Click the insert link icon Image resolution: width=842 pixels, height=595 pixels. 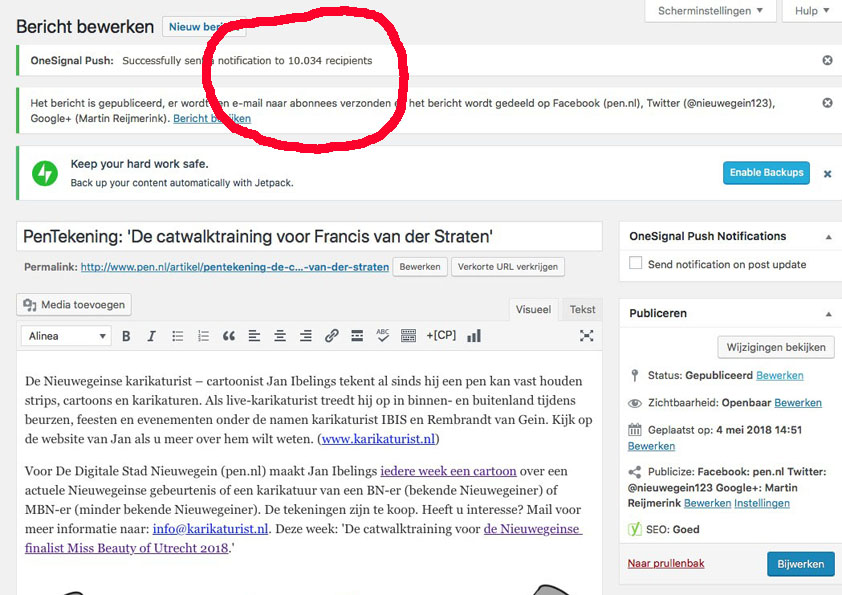[x=332, y=336]
